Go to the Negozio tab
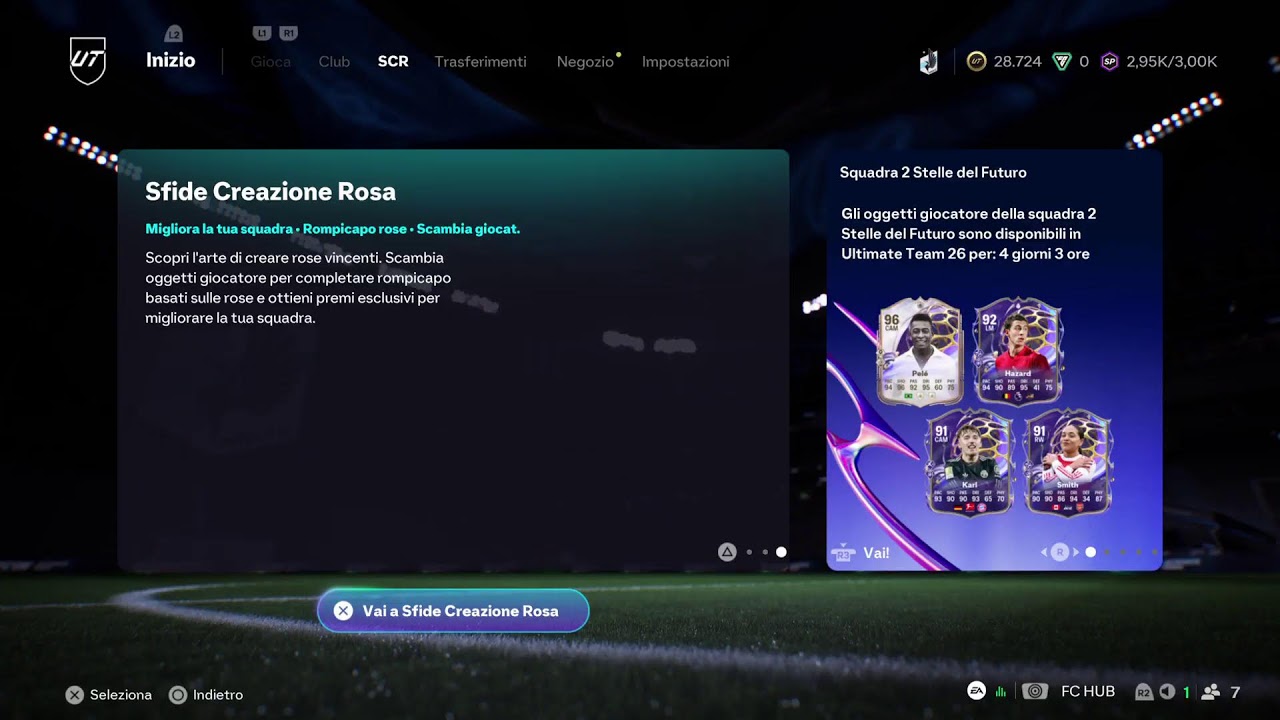Screen dimensions: 1280x720 pos(585,61)
